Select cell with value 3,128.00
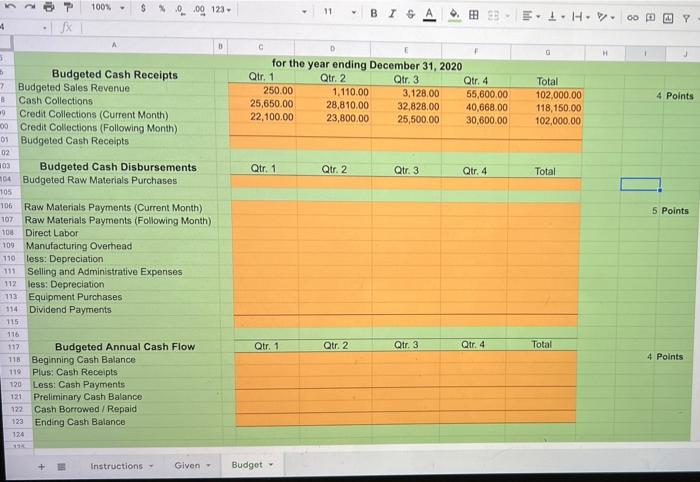700x482 pixels. click(406, 93)
